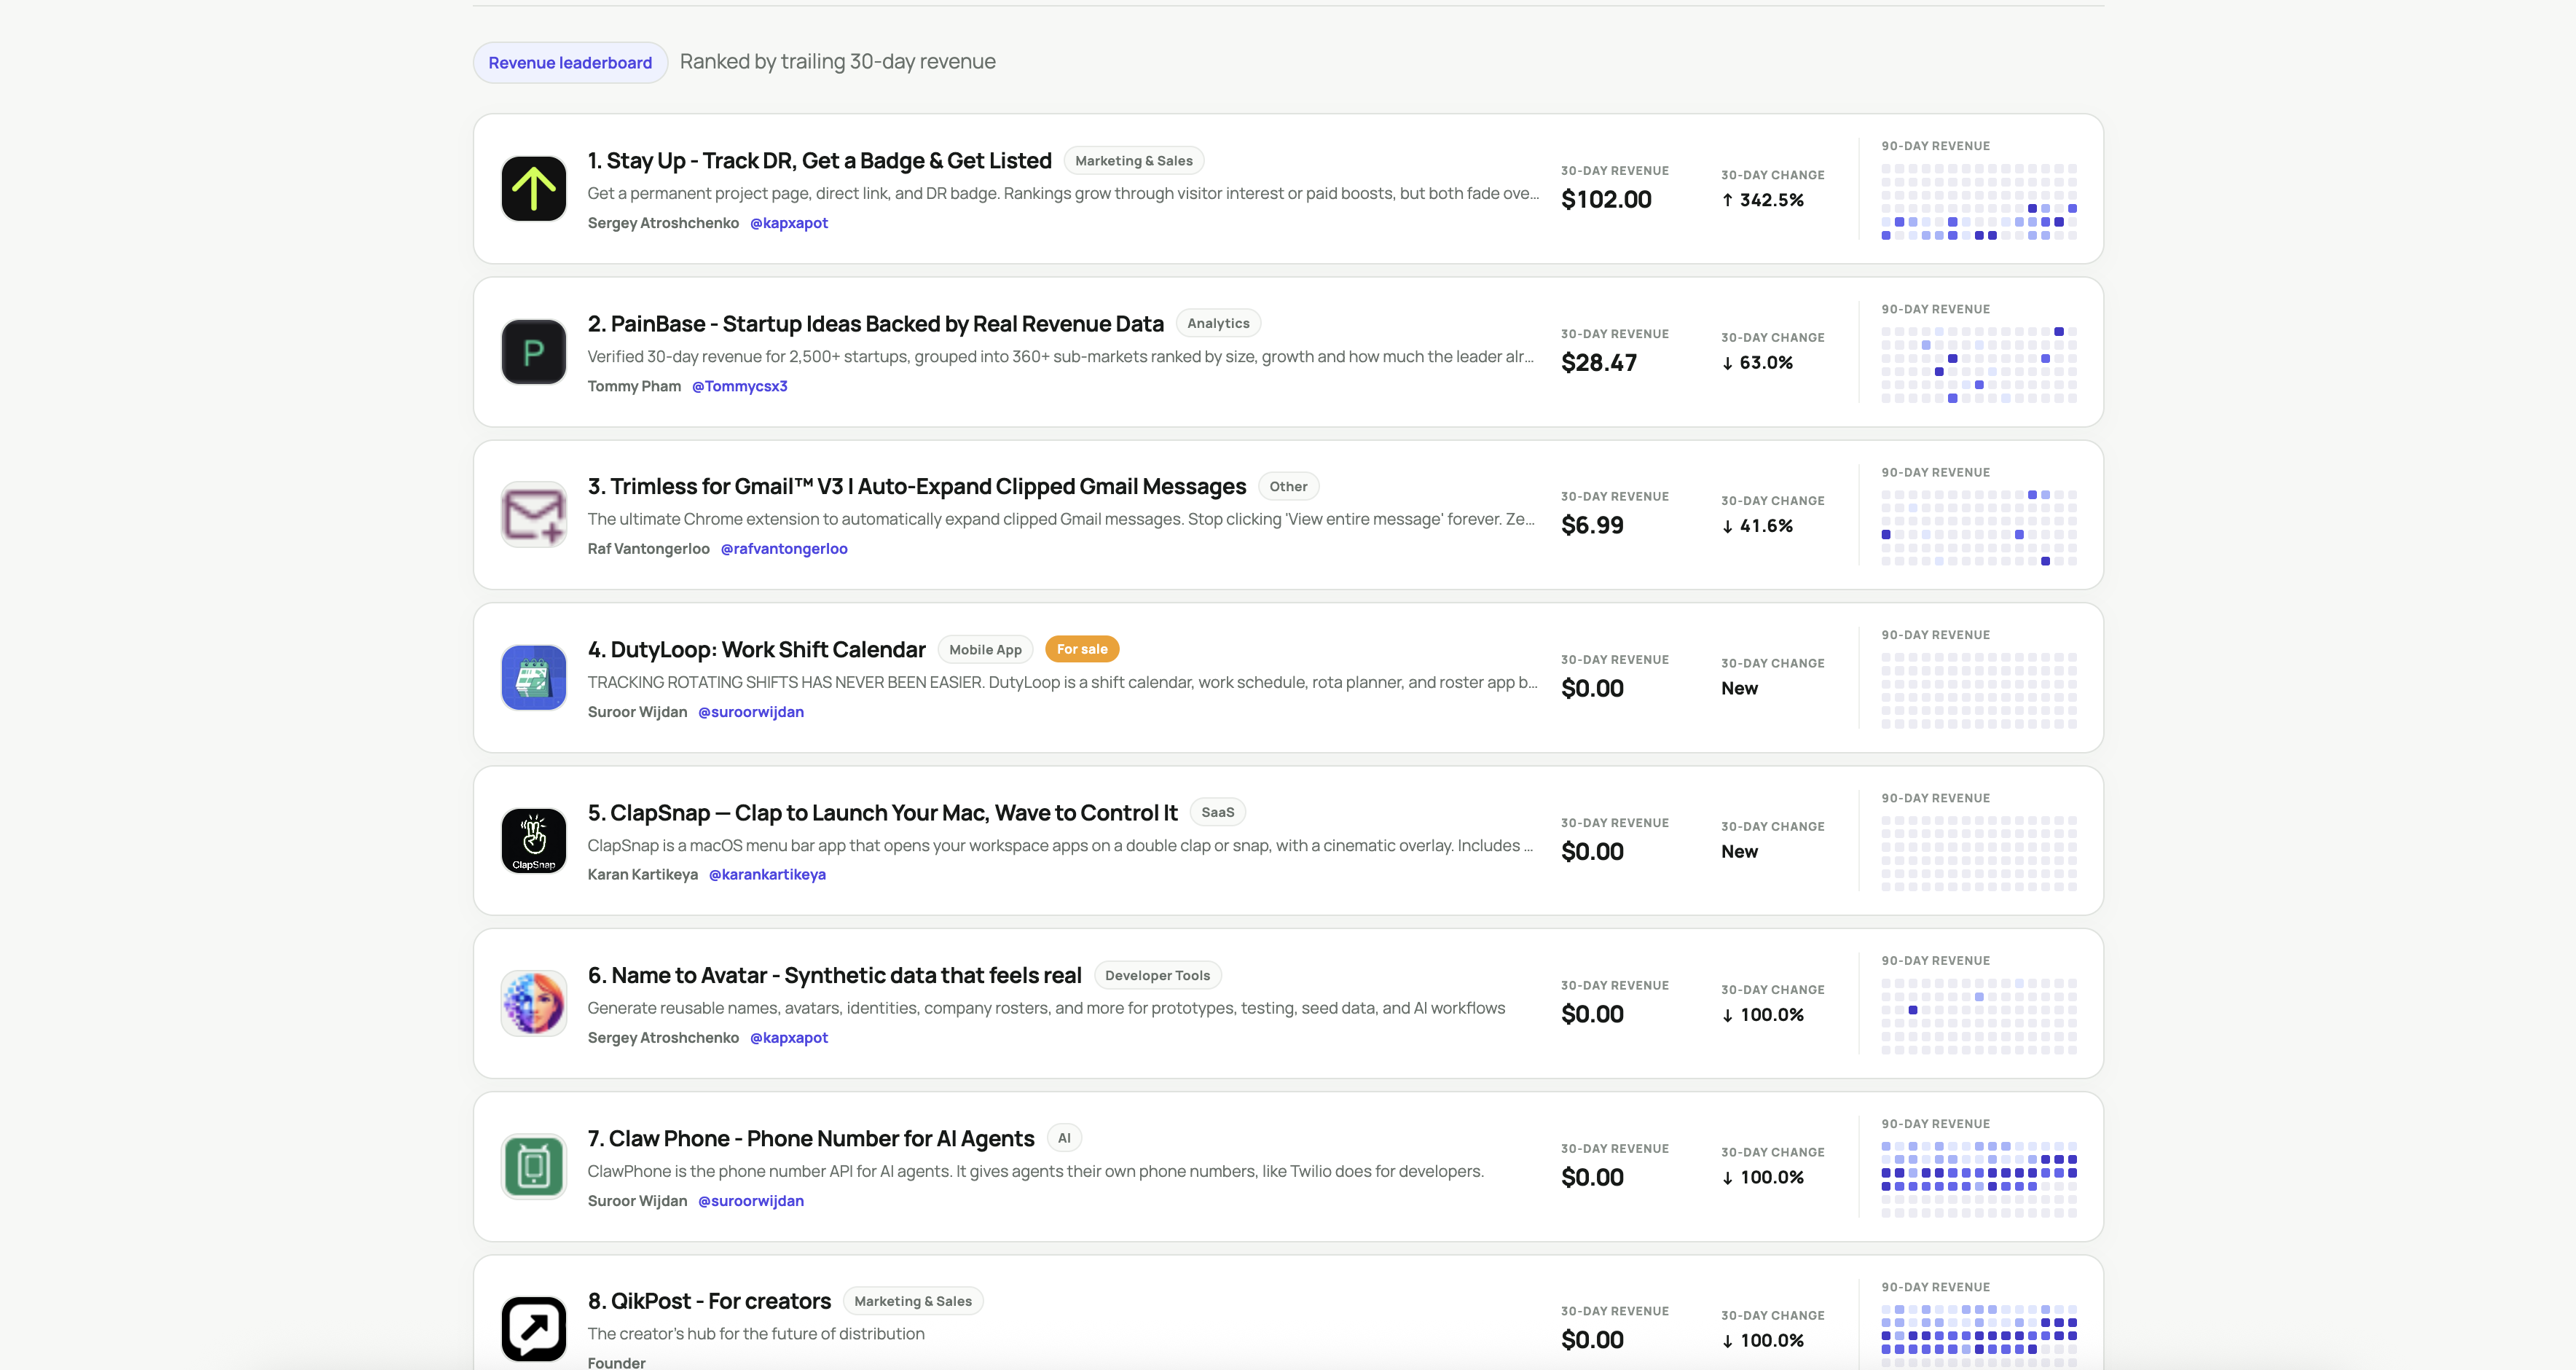Visit the @rafvantongerloo profile link
Screen dimensions: 2576x1370
click(x=784, y=549)
